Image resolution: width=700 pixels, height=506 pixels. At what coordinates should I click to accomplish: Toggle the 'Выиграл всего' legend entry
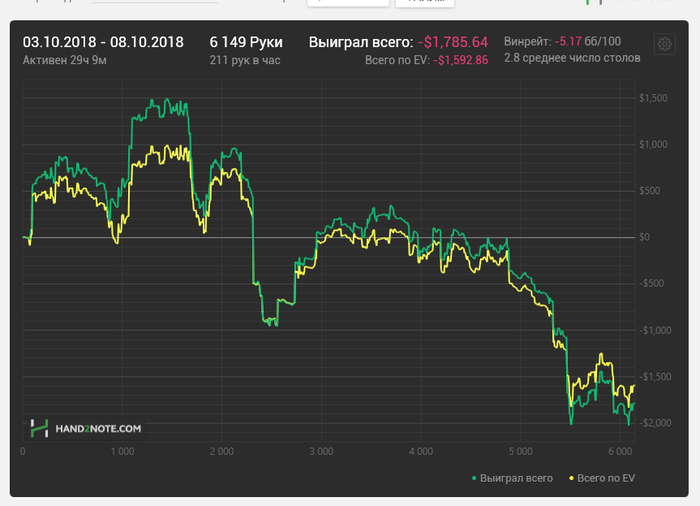[x=512, y=478]
